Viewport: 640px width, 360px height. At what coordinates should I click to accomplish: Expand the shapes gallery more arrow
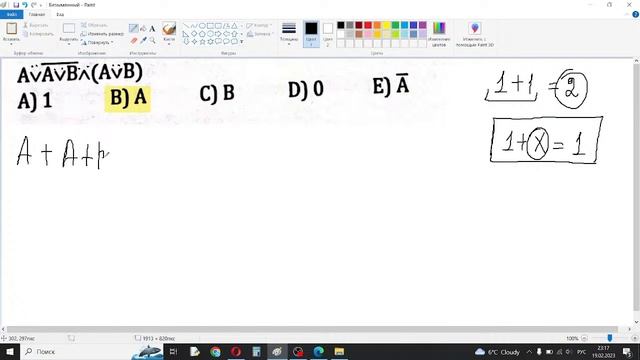(x=242, y=42)
